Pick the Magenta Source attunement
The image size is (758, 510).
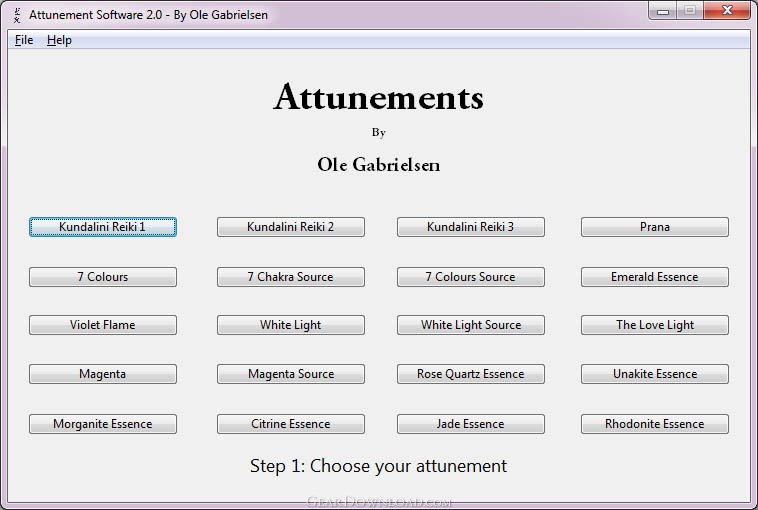click(x=291, y=374)
